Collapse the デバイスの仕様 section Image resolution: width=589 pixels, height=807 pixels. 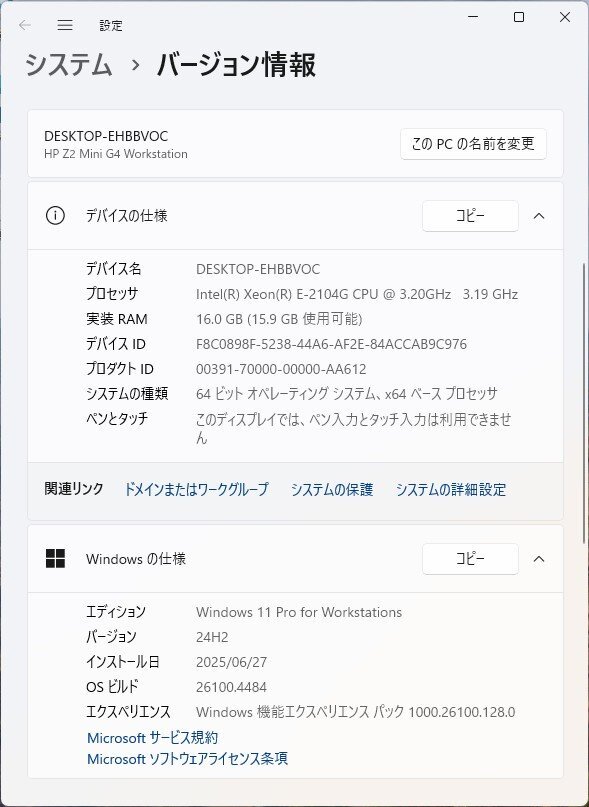539,216
